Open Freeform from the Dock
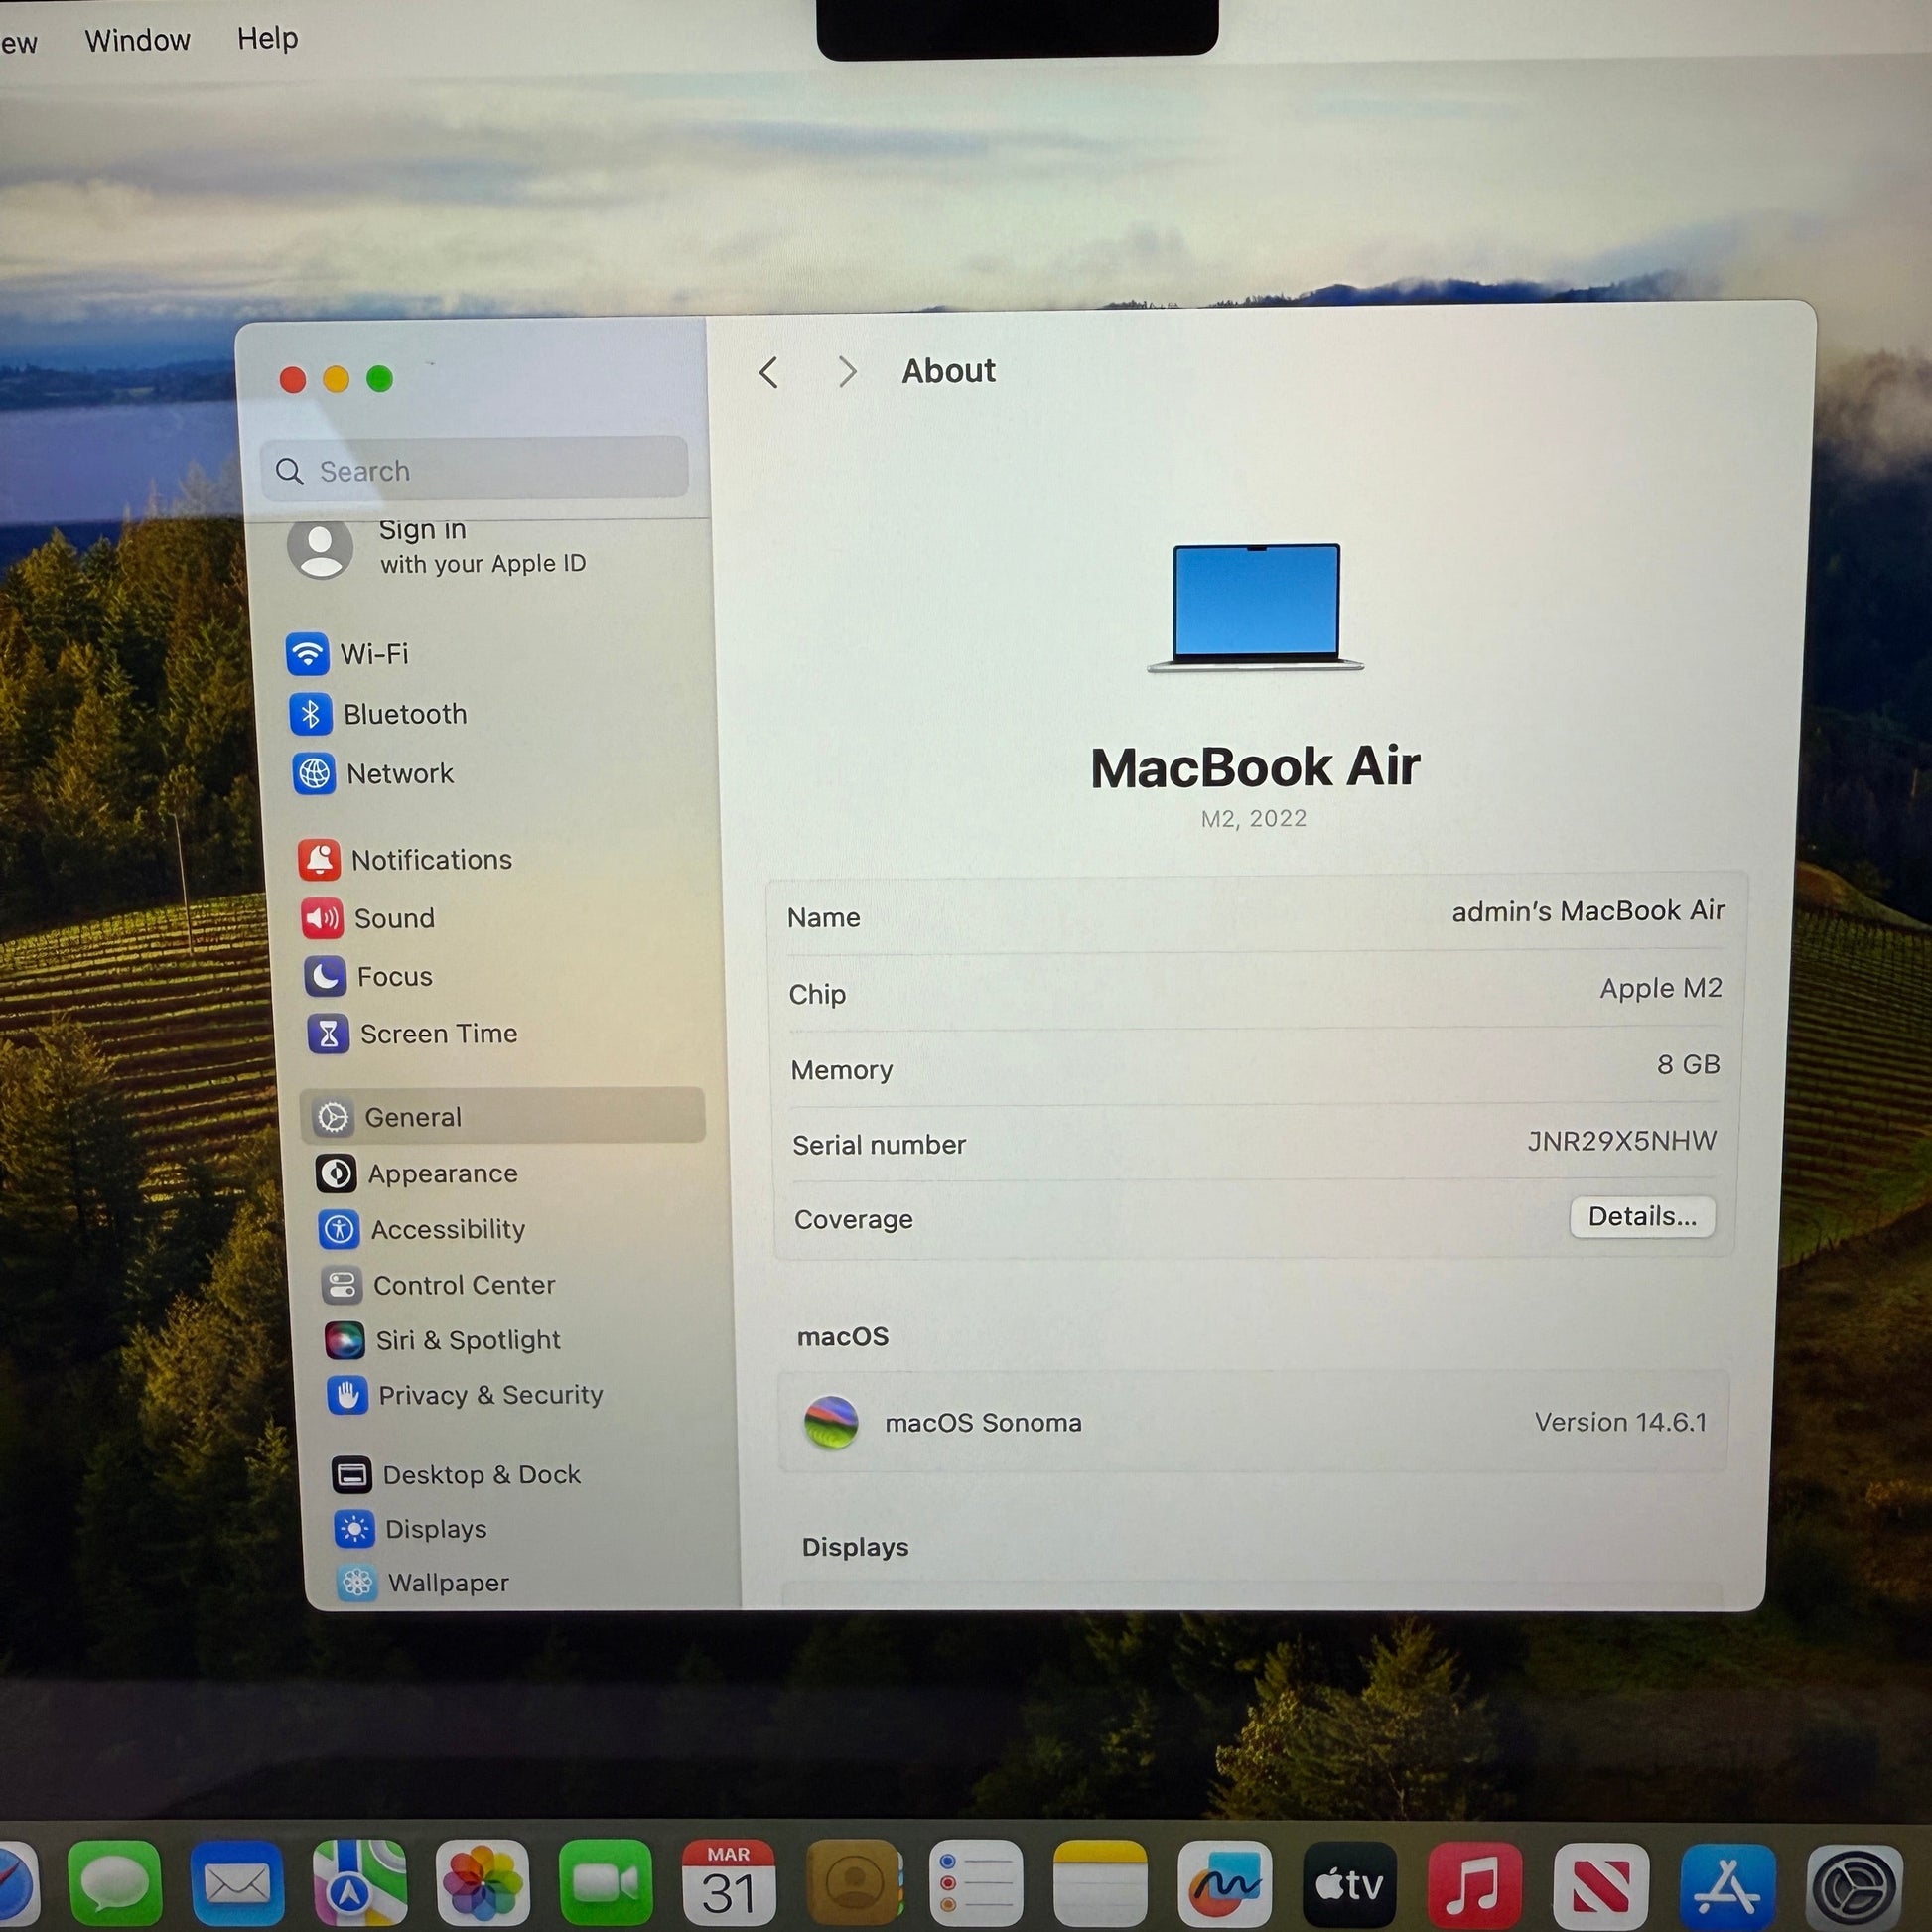This screenshot has height=1932, width=1932. pyautogui.click(x=1225, y=1884)
